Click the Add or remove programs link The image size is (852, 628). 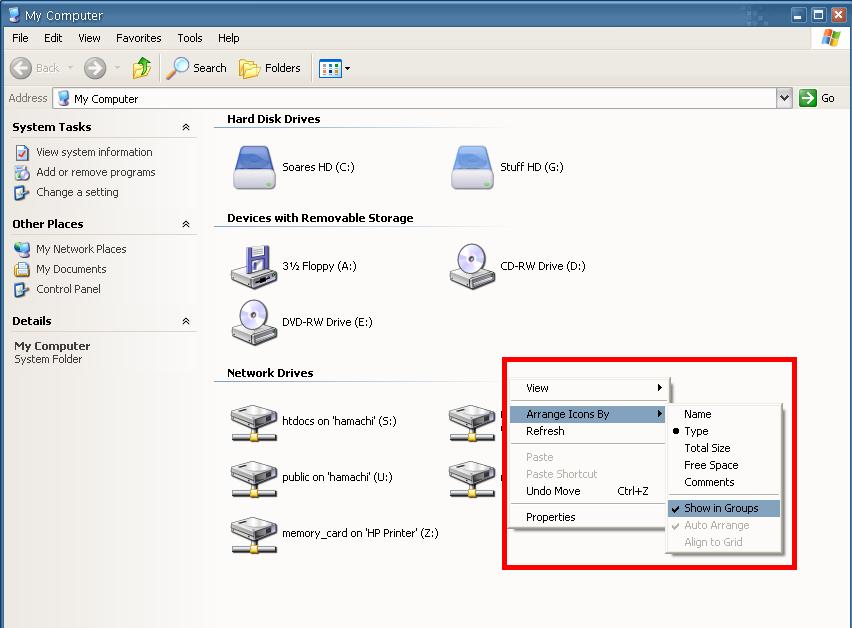[96, 173]
